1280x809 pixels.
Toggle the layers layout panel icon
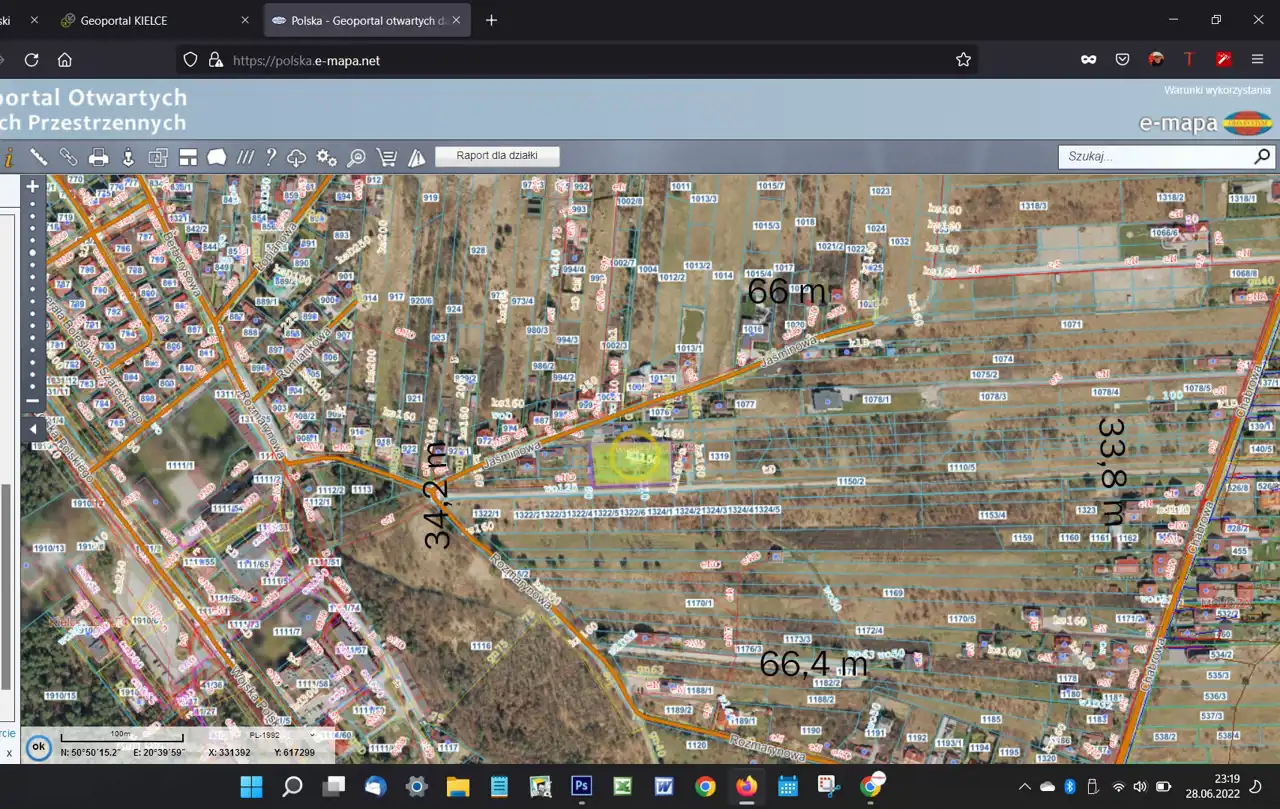coord(188,157)
